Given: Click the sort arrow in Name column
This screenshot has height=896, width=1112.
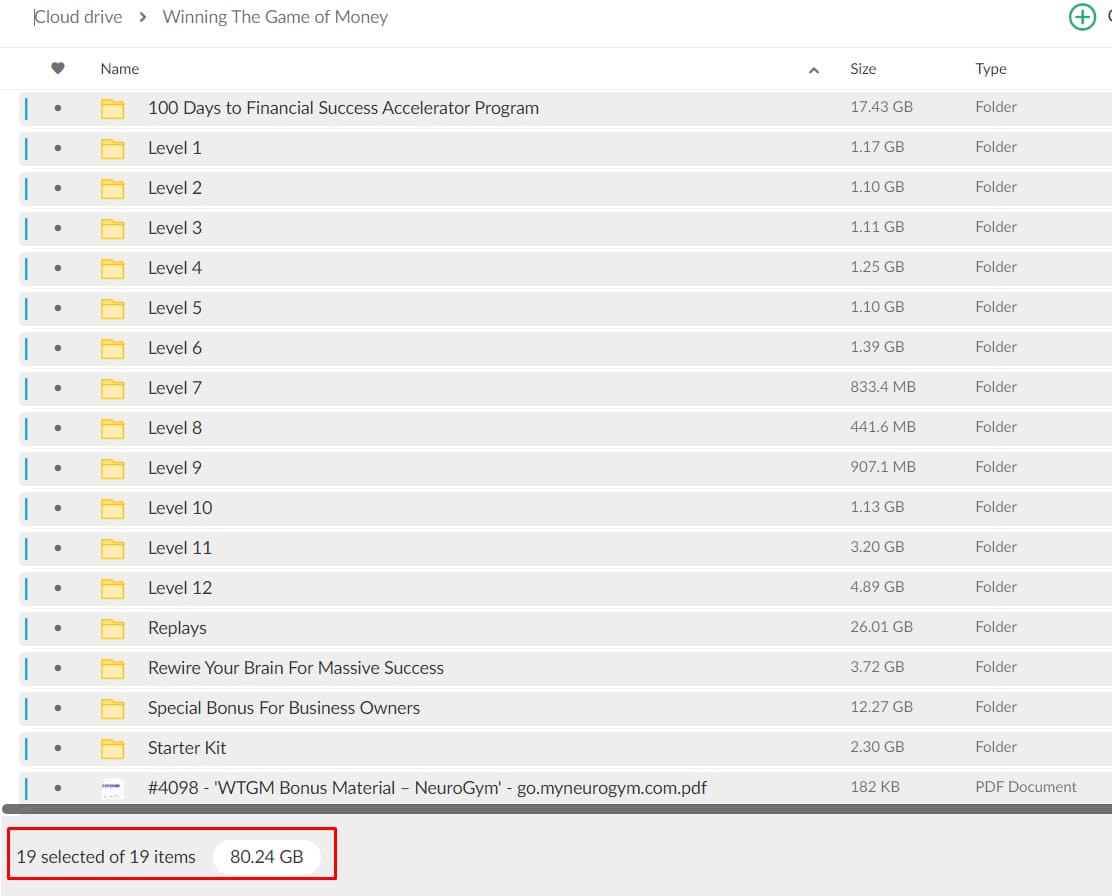Looking at the screenshot, I should pos(813,69).
